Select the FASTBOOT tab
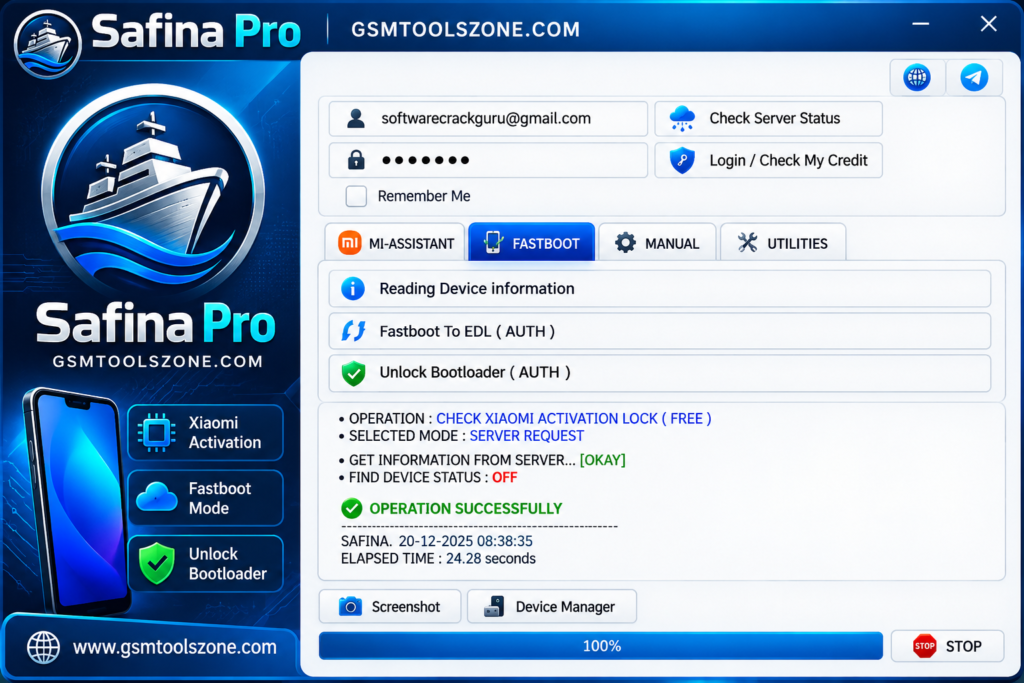Screen dimensions: 1024x683 point(532,242)
